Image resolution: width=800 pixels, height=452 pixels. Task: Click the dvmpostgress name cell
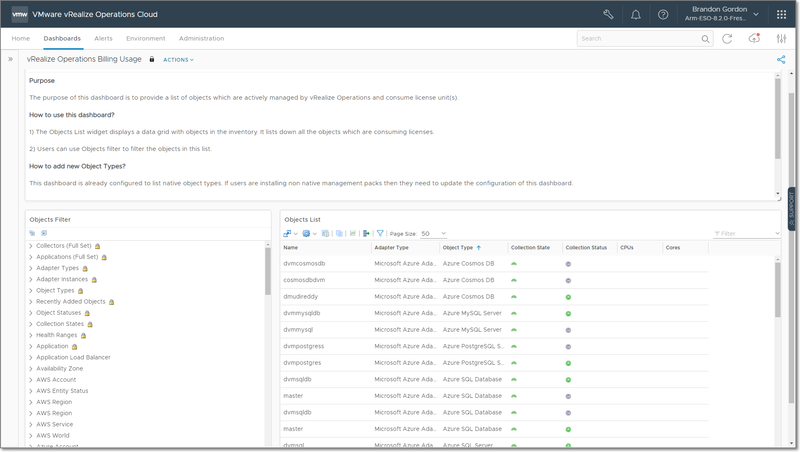pos(304,346)
